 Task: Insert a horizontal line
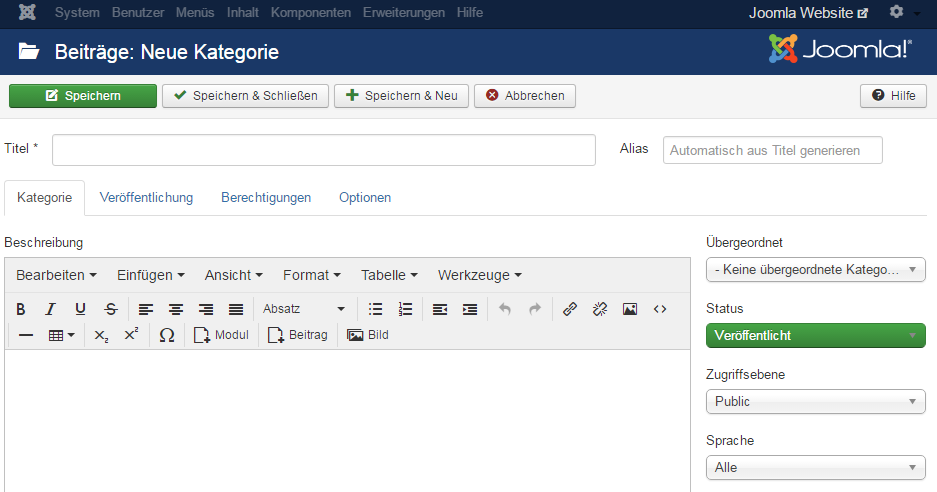[x=26, y=335]
